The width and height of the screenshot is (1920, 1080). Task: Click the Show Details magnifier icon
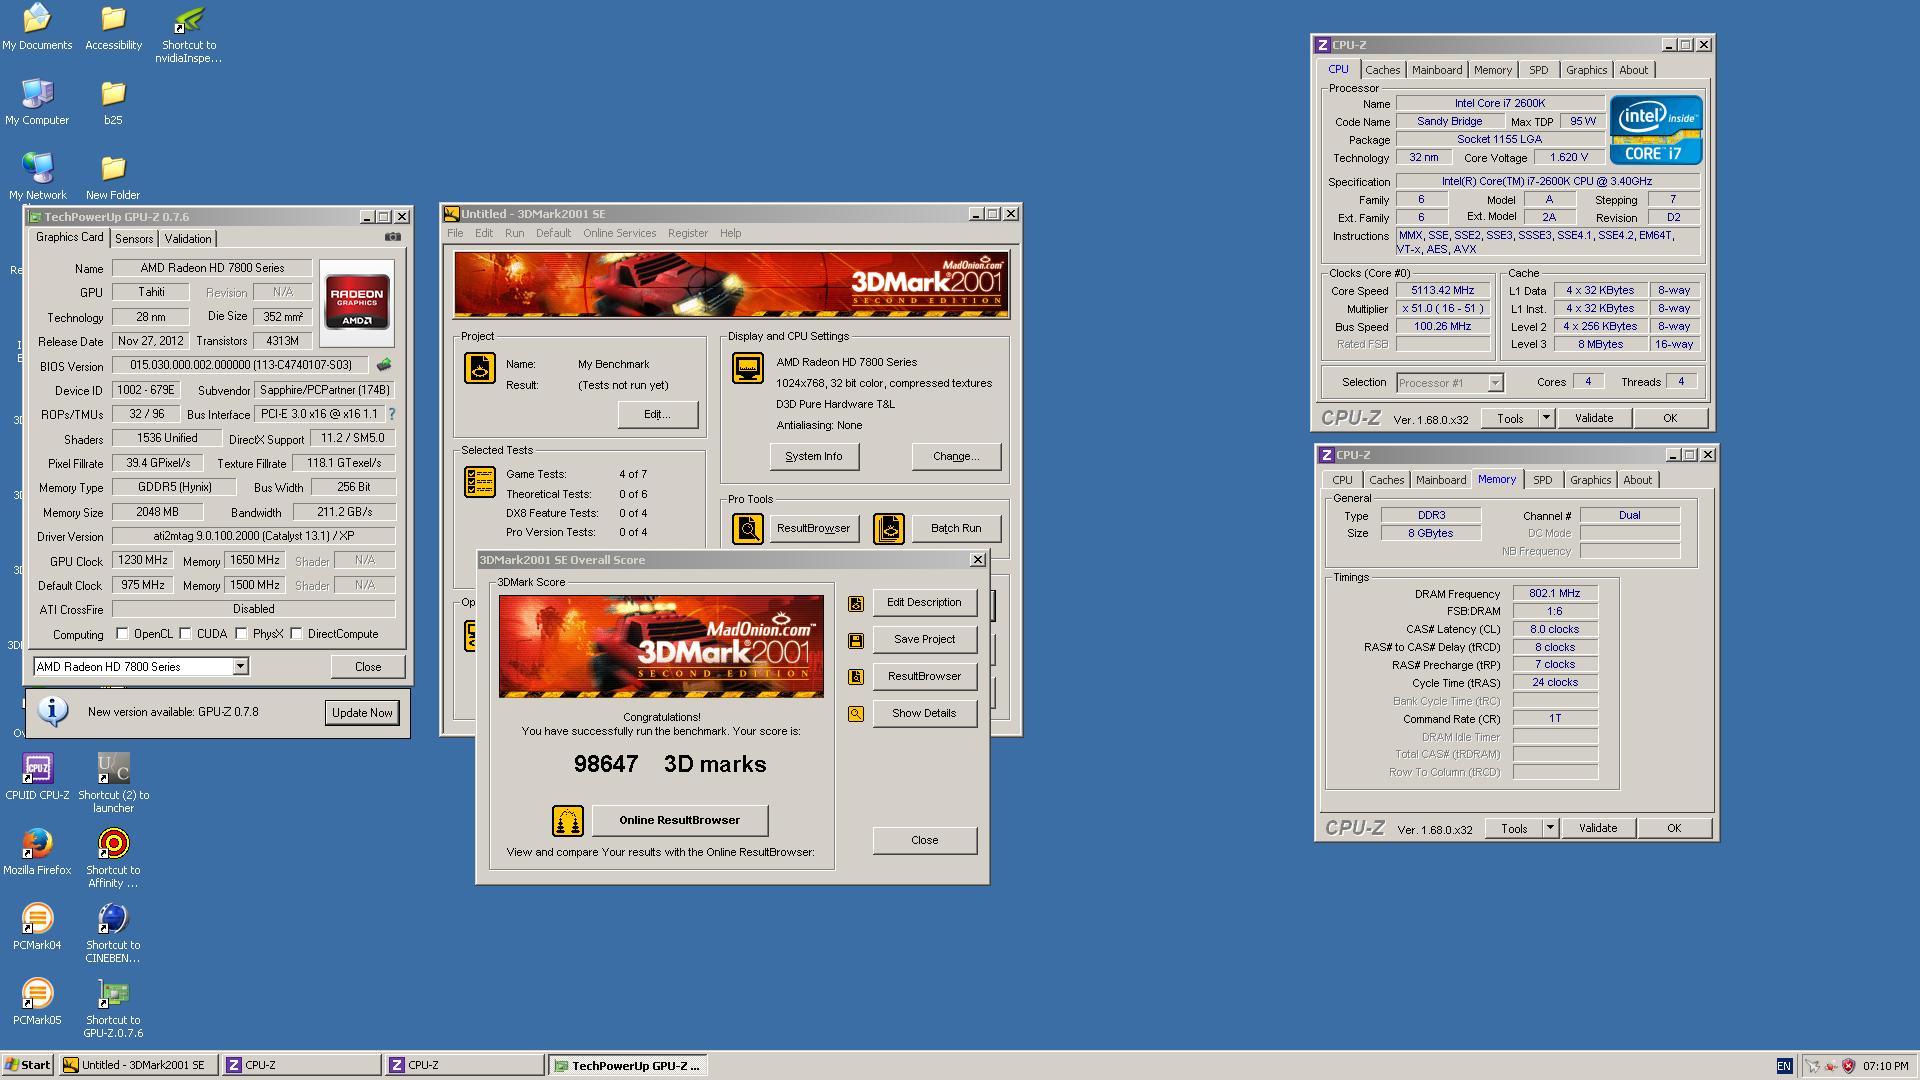856,714
